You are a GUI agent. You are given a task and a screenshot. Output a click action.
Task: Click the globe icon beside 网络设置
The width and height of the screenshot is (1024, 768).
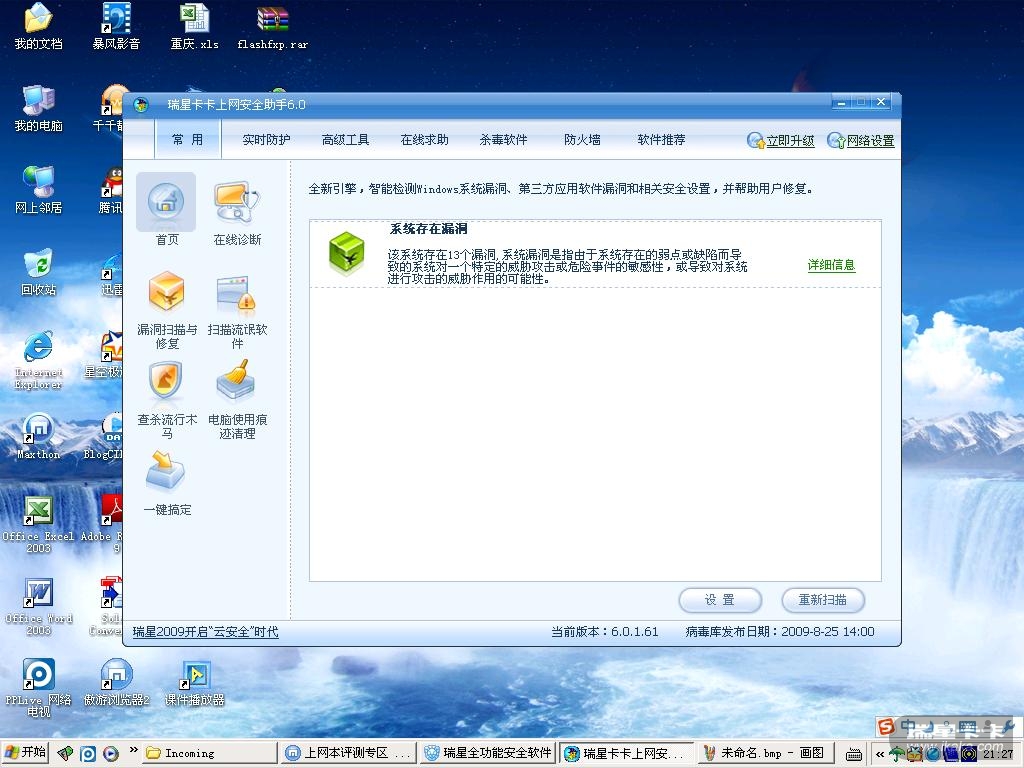click(836, 140)
